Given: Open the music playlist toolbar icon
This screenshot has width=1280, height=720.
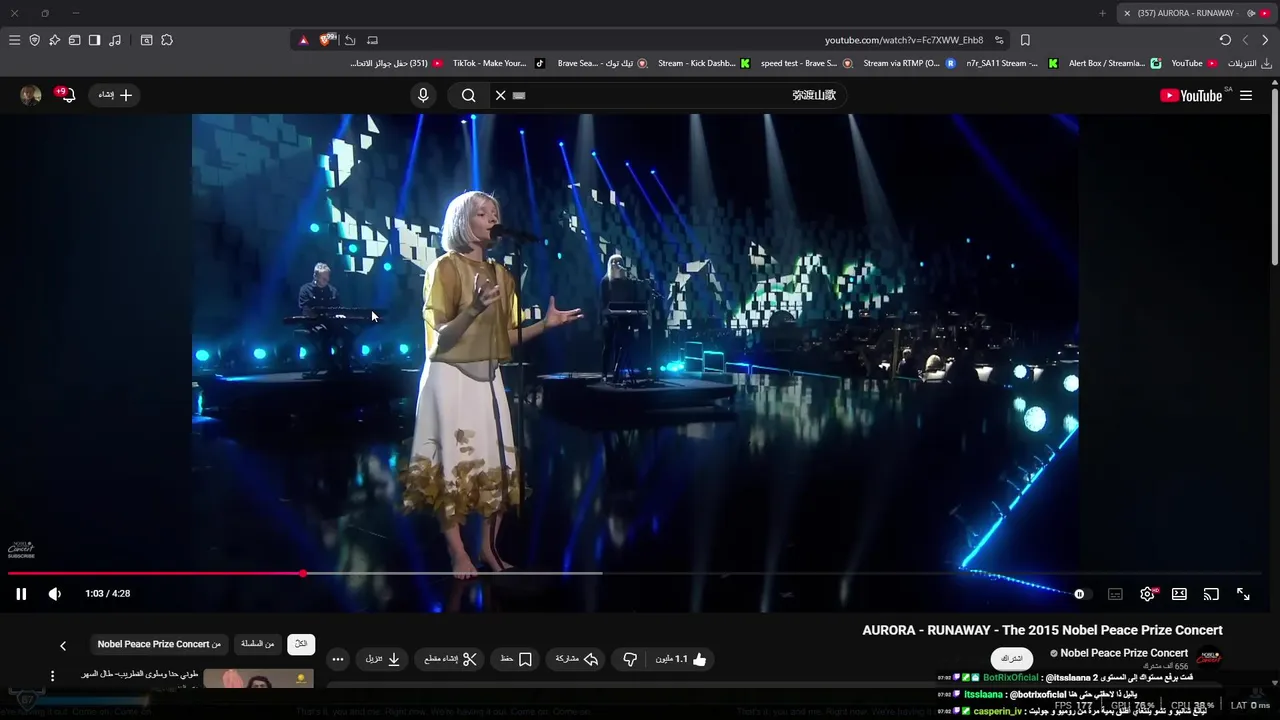Looking at the screenshot, I should click(x=115, y=40).
